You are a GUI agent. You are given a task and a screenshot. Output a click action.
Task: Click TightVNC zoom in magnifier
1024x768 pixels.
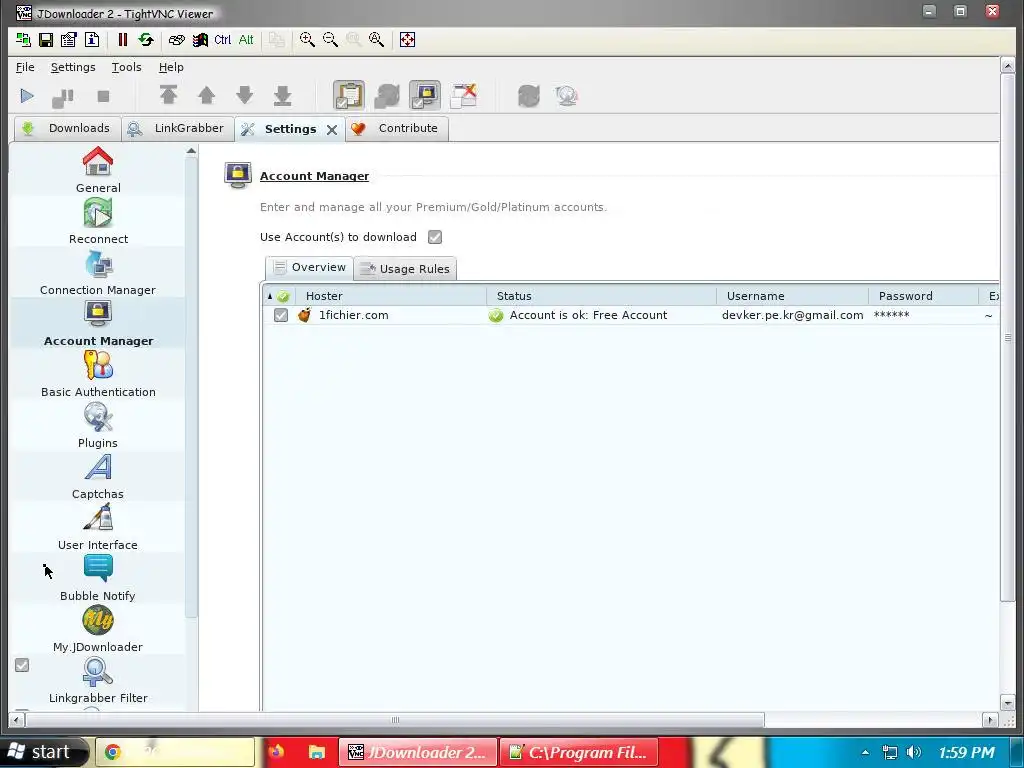point(307,40)
